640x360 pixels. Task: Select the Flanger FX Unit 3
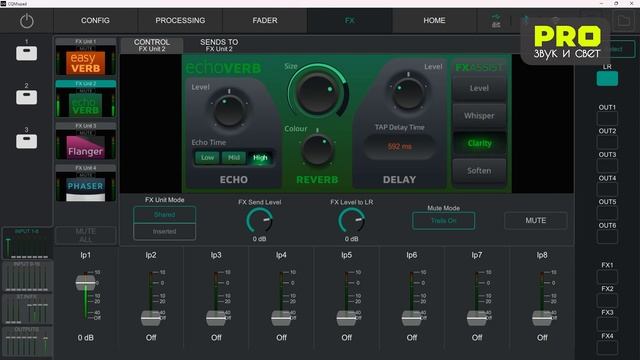(86, 141)
